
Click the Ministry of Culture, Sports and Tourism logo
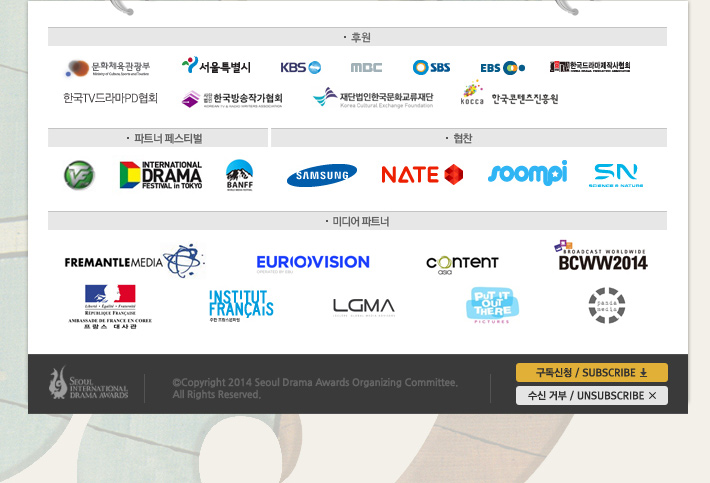click(108, 68)
